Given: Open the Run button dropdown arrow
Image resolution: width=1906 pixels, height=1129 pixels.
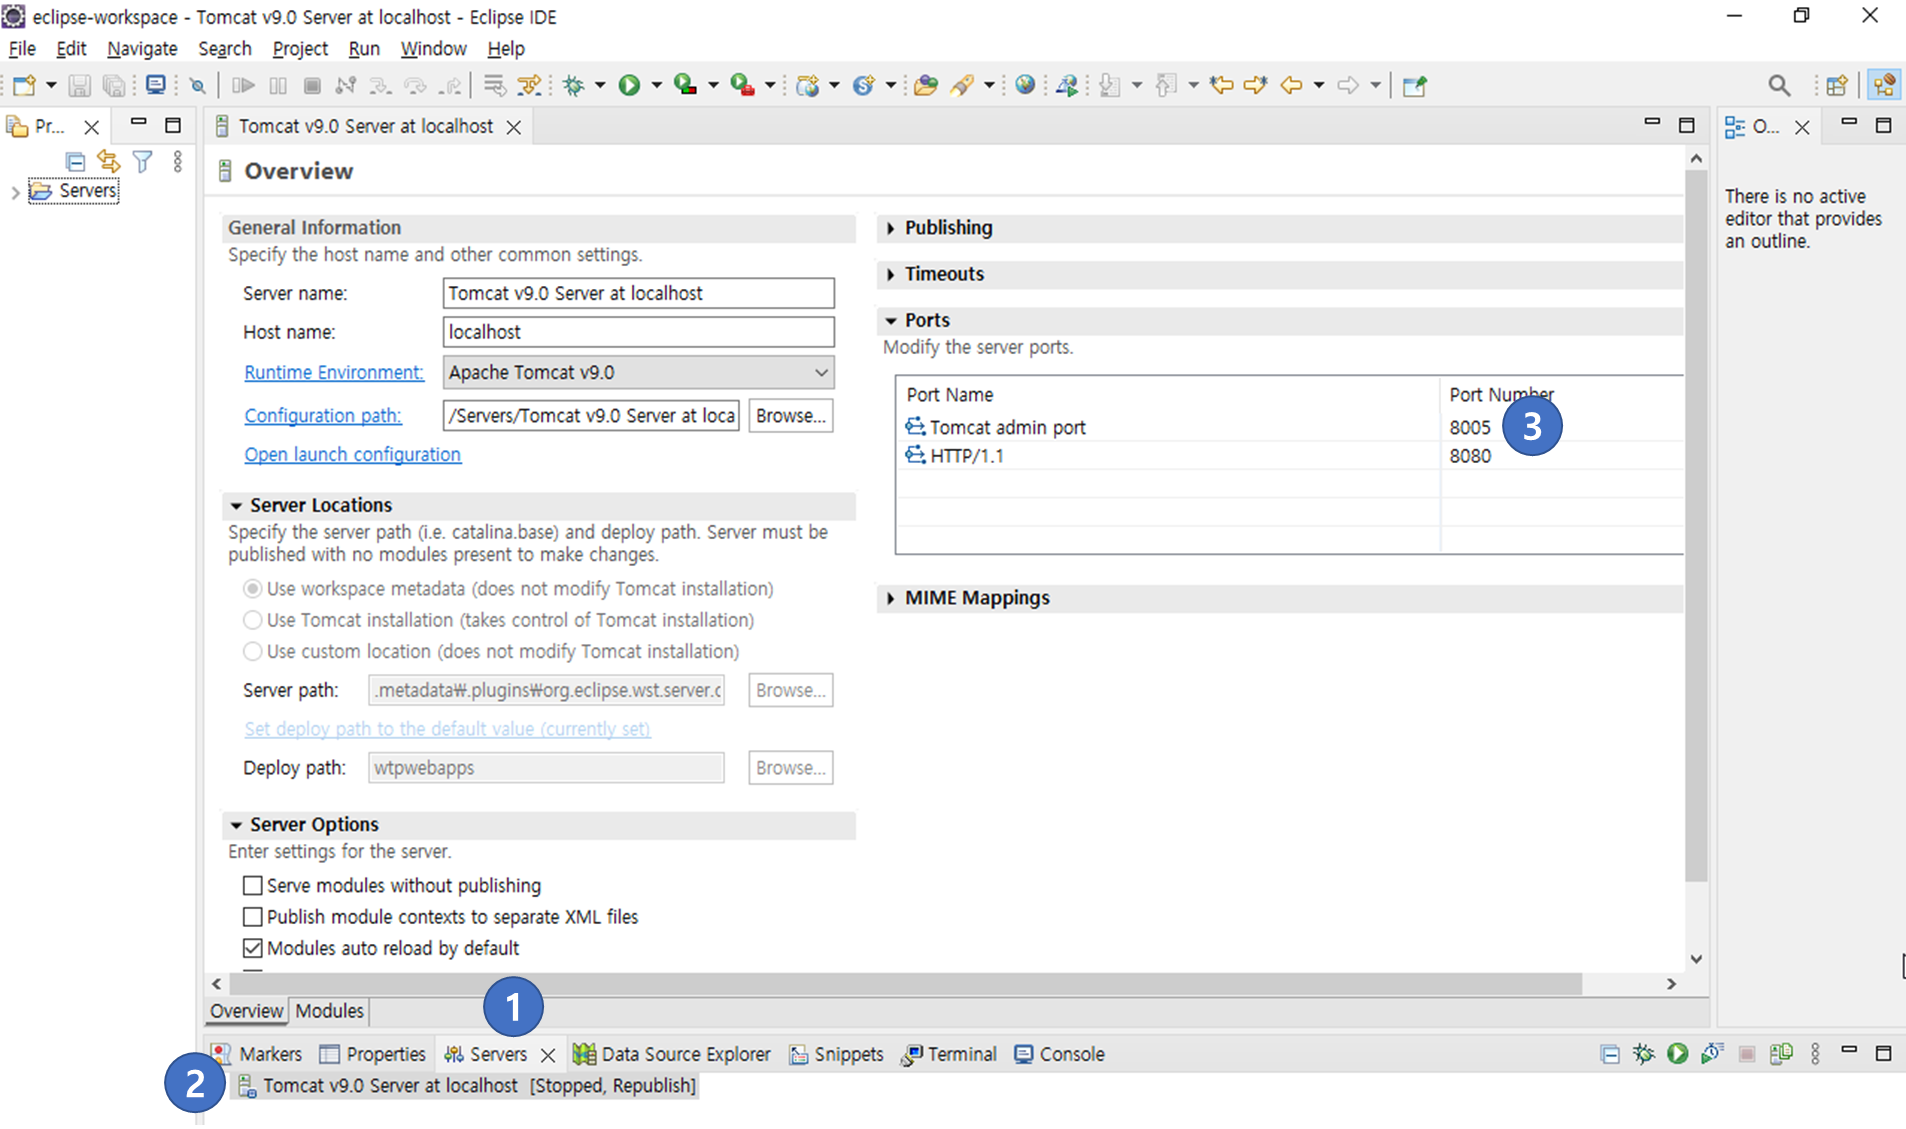Looking at the screenshot, I should [x=657, y=86].
